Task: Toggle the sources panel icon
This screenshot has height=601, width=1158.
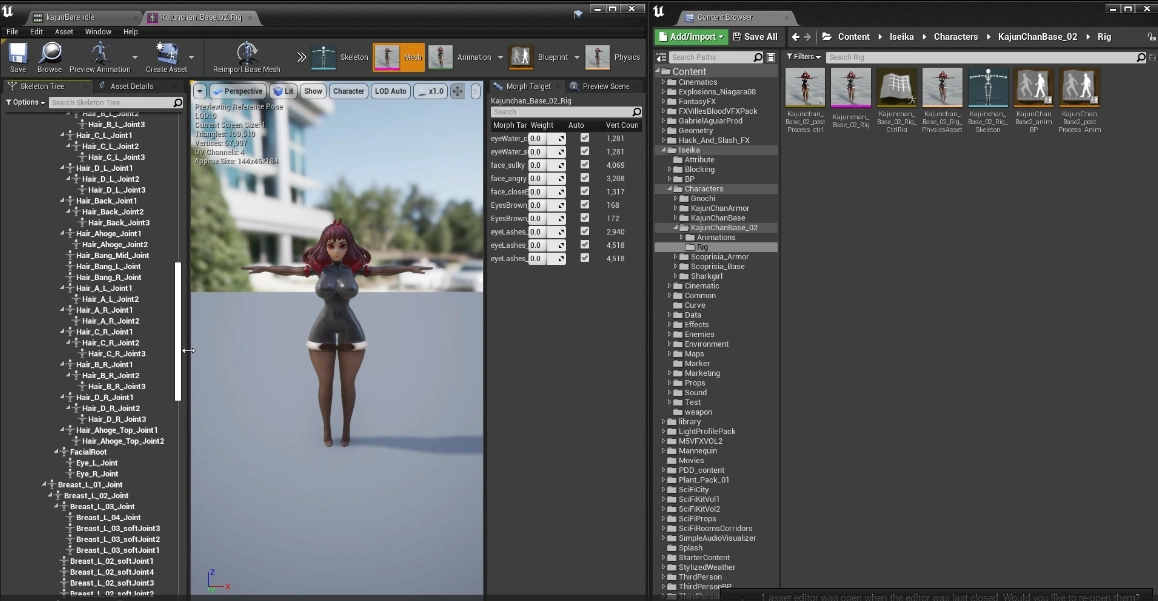Action: click(x=661, y=57)
